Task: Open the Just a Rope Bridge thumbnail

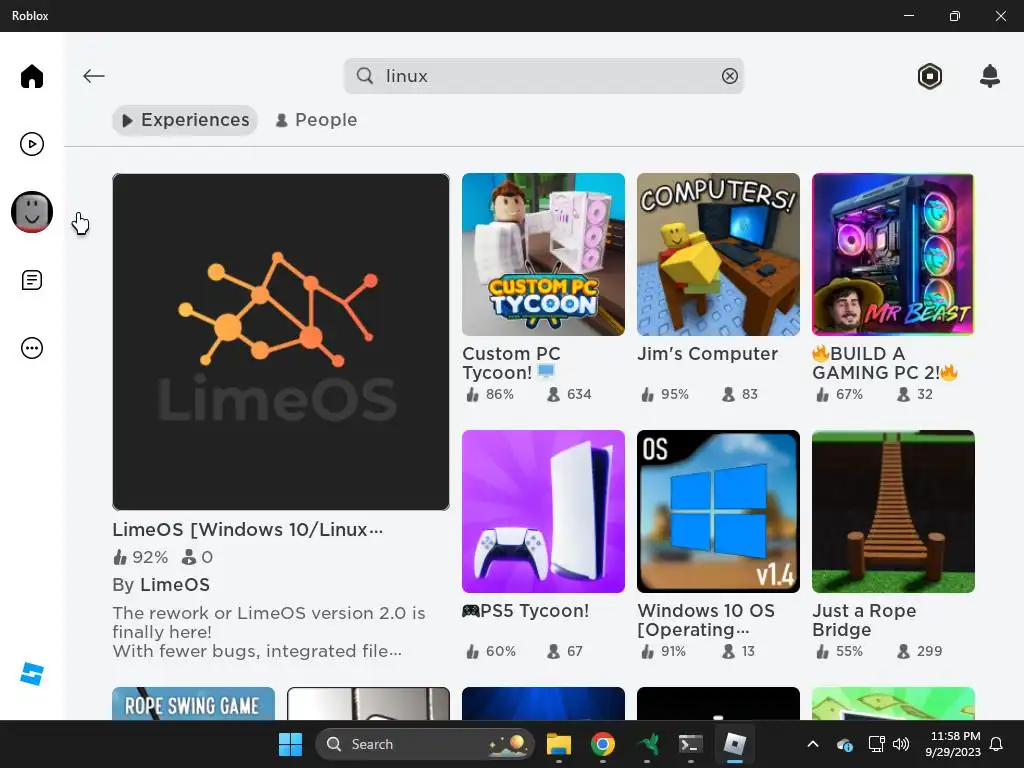Action: [x=893, y=511]
